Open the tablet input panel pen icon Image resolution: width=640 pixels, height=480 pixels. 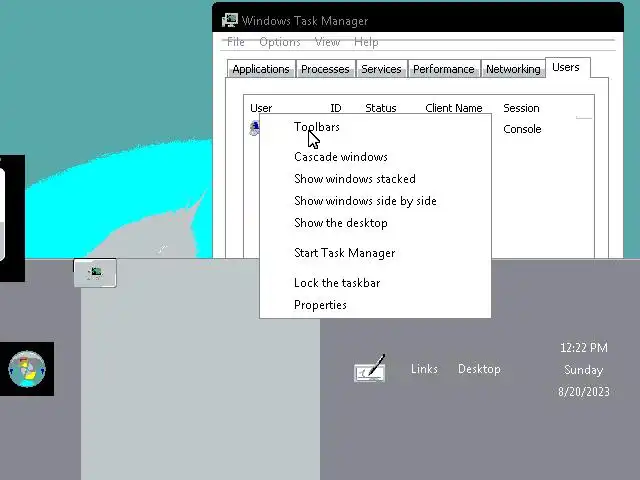click(x=370, y=369)
